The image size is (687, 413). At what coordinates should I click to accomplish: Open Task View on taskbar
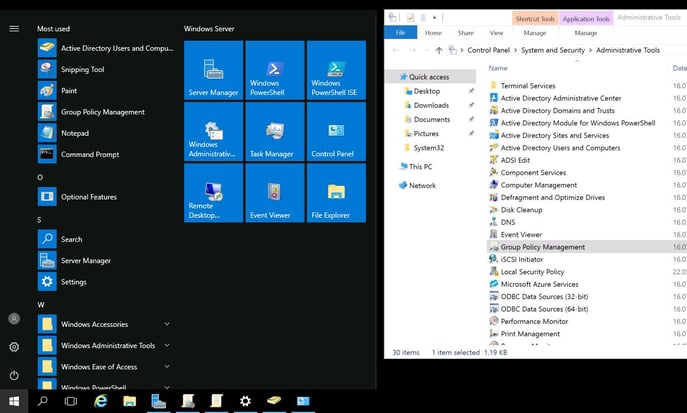[71, 401]
